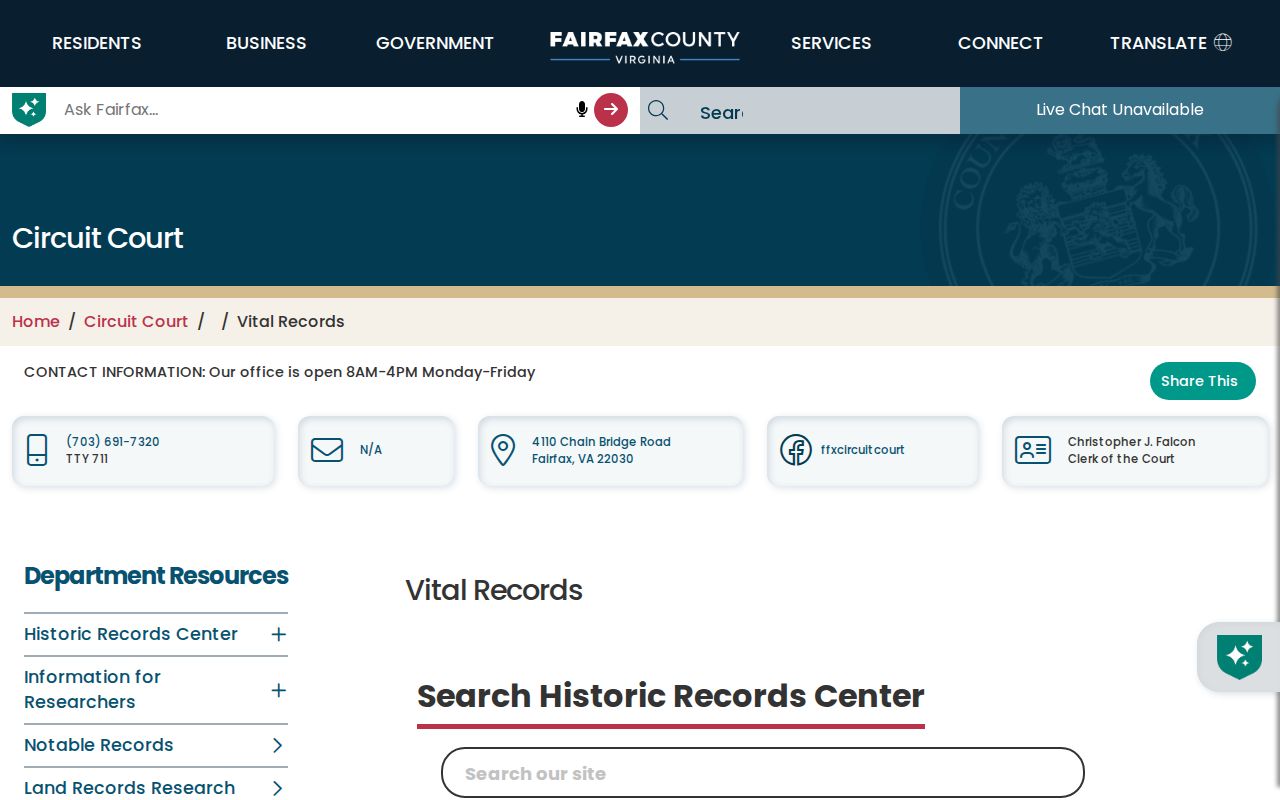Screen dimensions: 1280x800
Task: Open ffxcircuitcourt Facebook link
Action: tap(862, 450)
